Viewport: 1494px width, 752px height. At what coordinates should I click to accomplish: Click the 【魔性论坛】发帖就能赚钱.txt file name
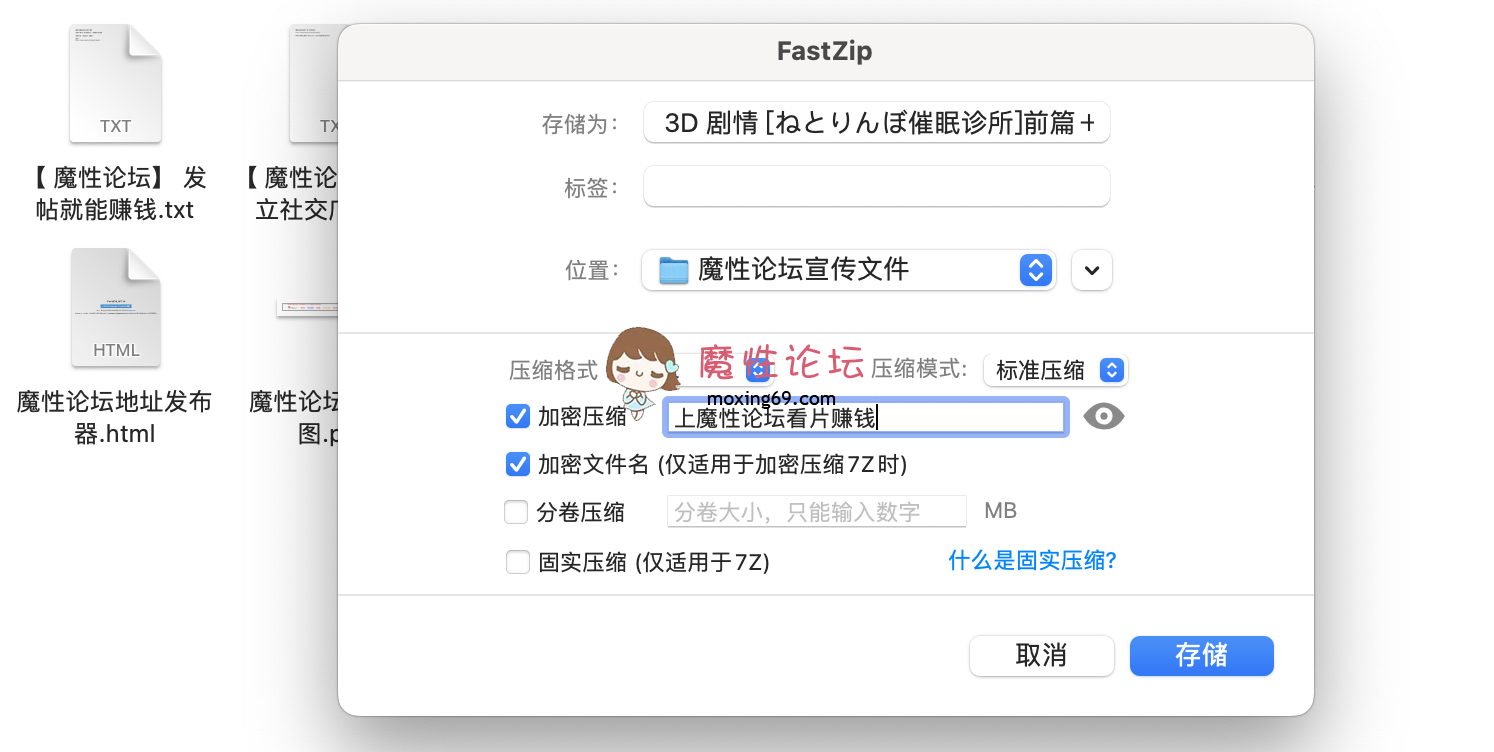(x=115, y=194)
